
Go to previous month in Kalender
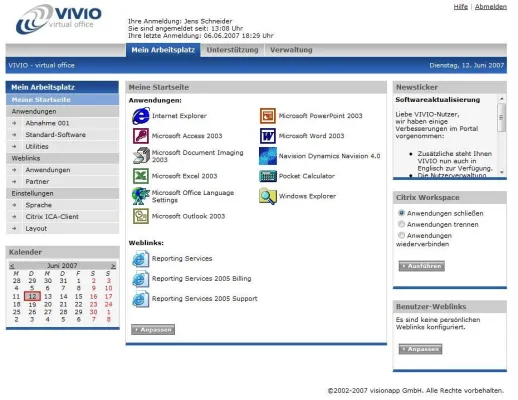tap(12, 266)
